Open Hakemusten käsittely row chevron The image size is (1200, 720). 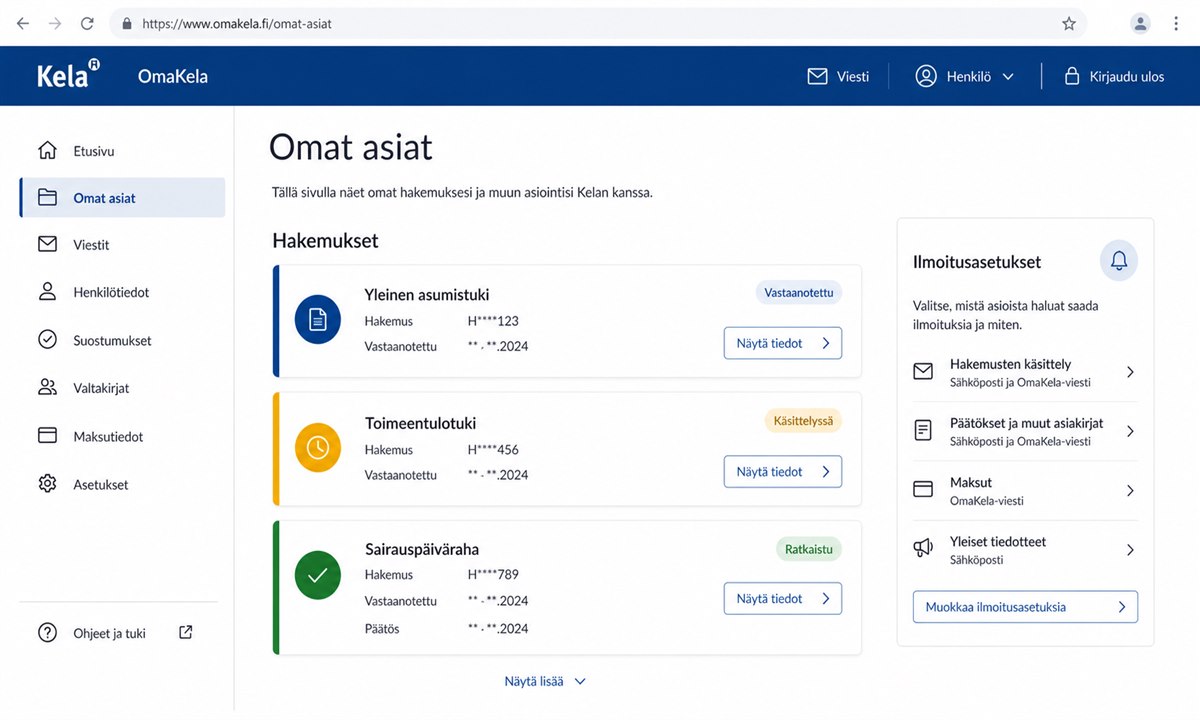[x=1130, y=372]
